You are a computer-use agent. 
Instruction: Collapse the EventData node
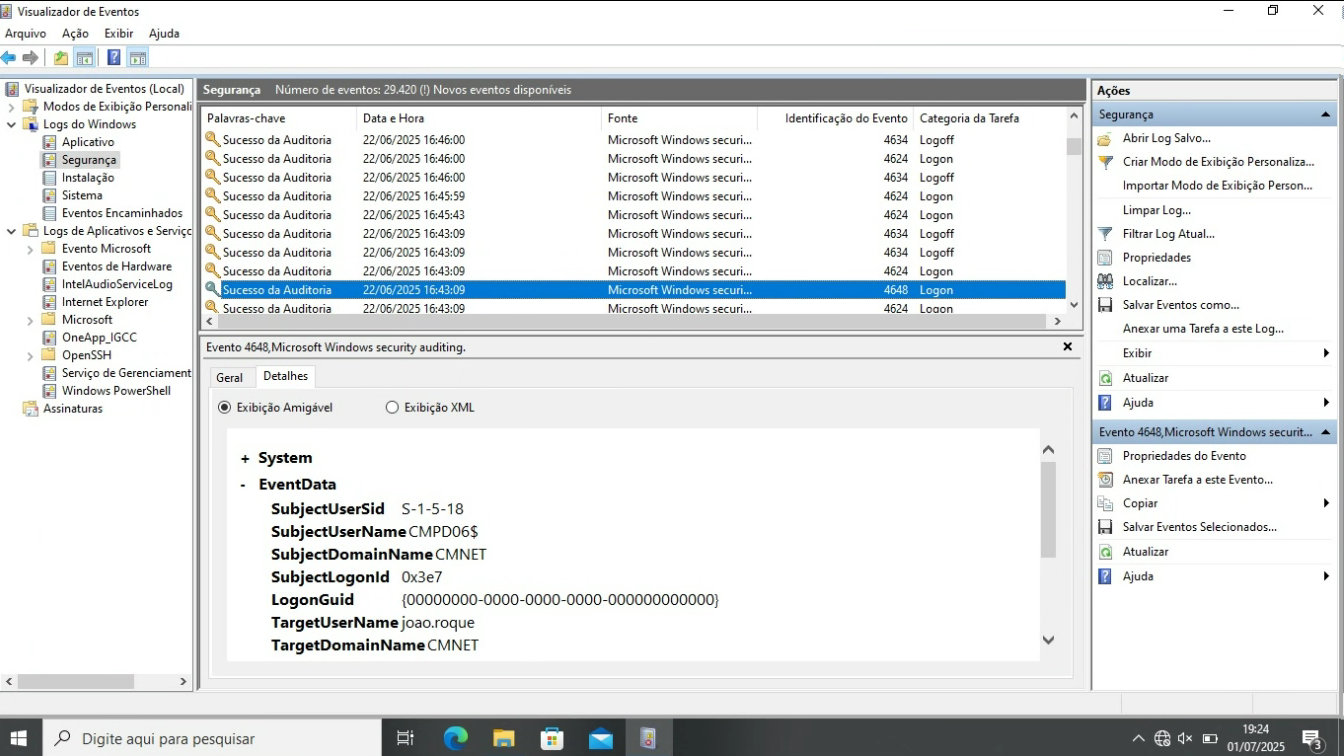pyautogui.click(x=244, y=484)
